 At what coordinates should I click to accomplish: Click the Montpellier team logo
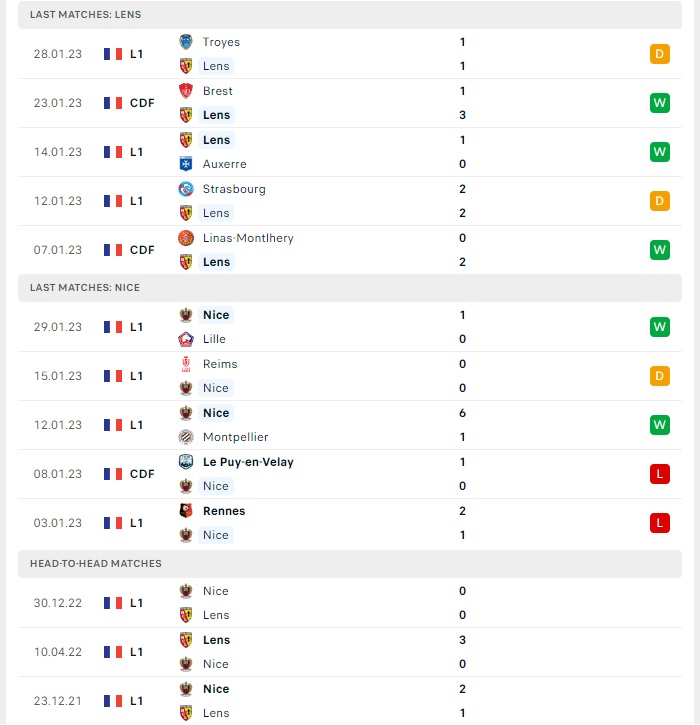[x=186, y=437]
